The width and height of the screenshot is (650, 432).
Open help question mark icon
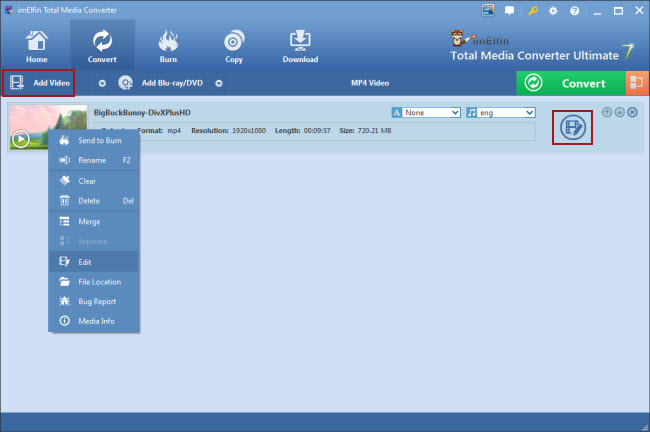click(x=575, y=11)
